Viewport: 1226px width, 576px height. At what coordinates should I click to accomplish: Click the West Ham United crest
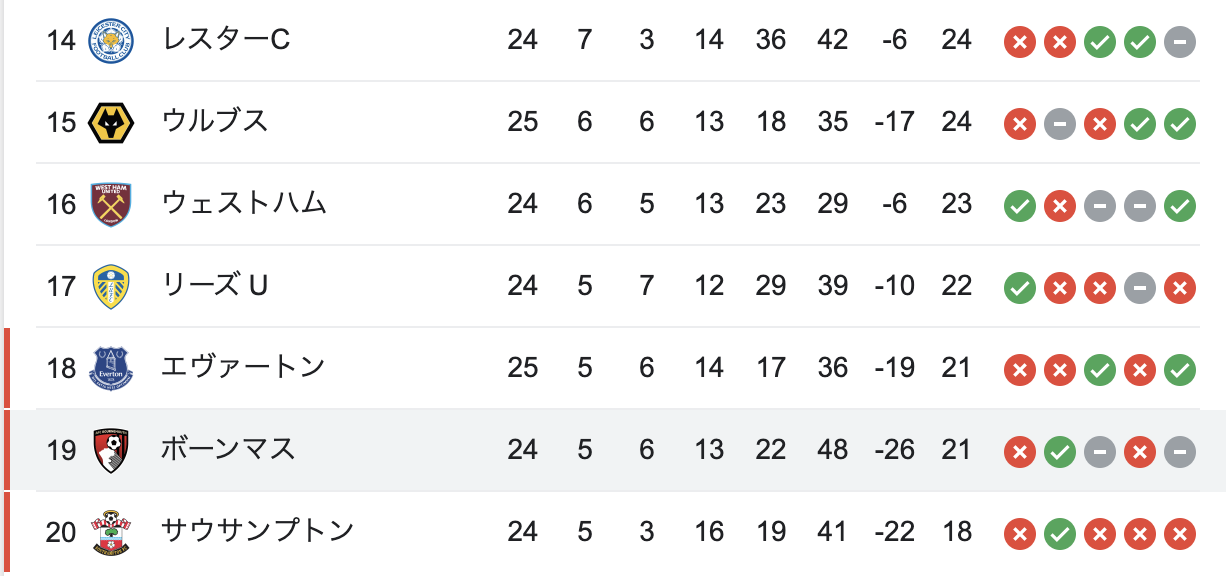(x=110, y=204)
